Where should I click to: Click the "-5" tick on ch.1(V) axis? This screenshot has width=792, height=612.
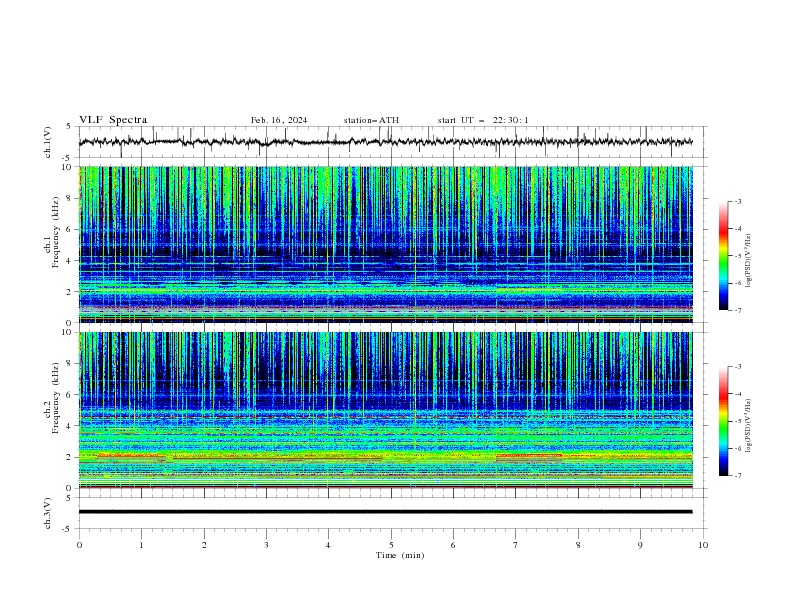tap(67, 158)
